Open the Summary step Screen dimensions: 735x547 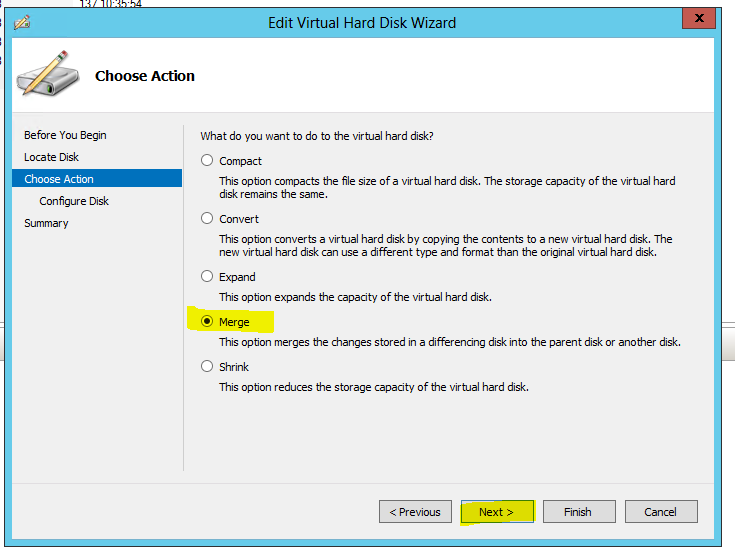[46, 223]
